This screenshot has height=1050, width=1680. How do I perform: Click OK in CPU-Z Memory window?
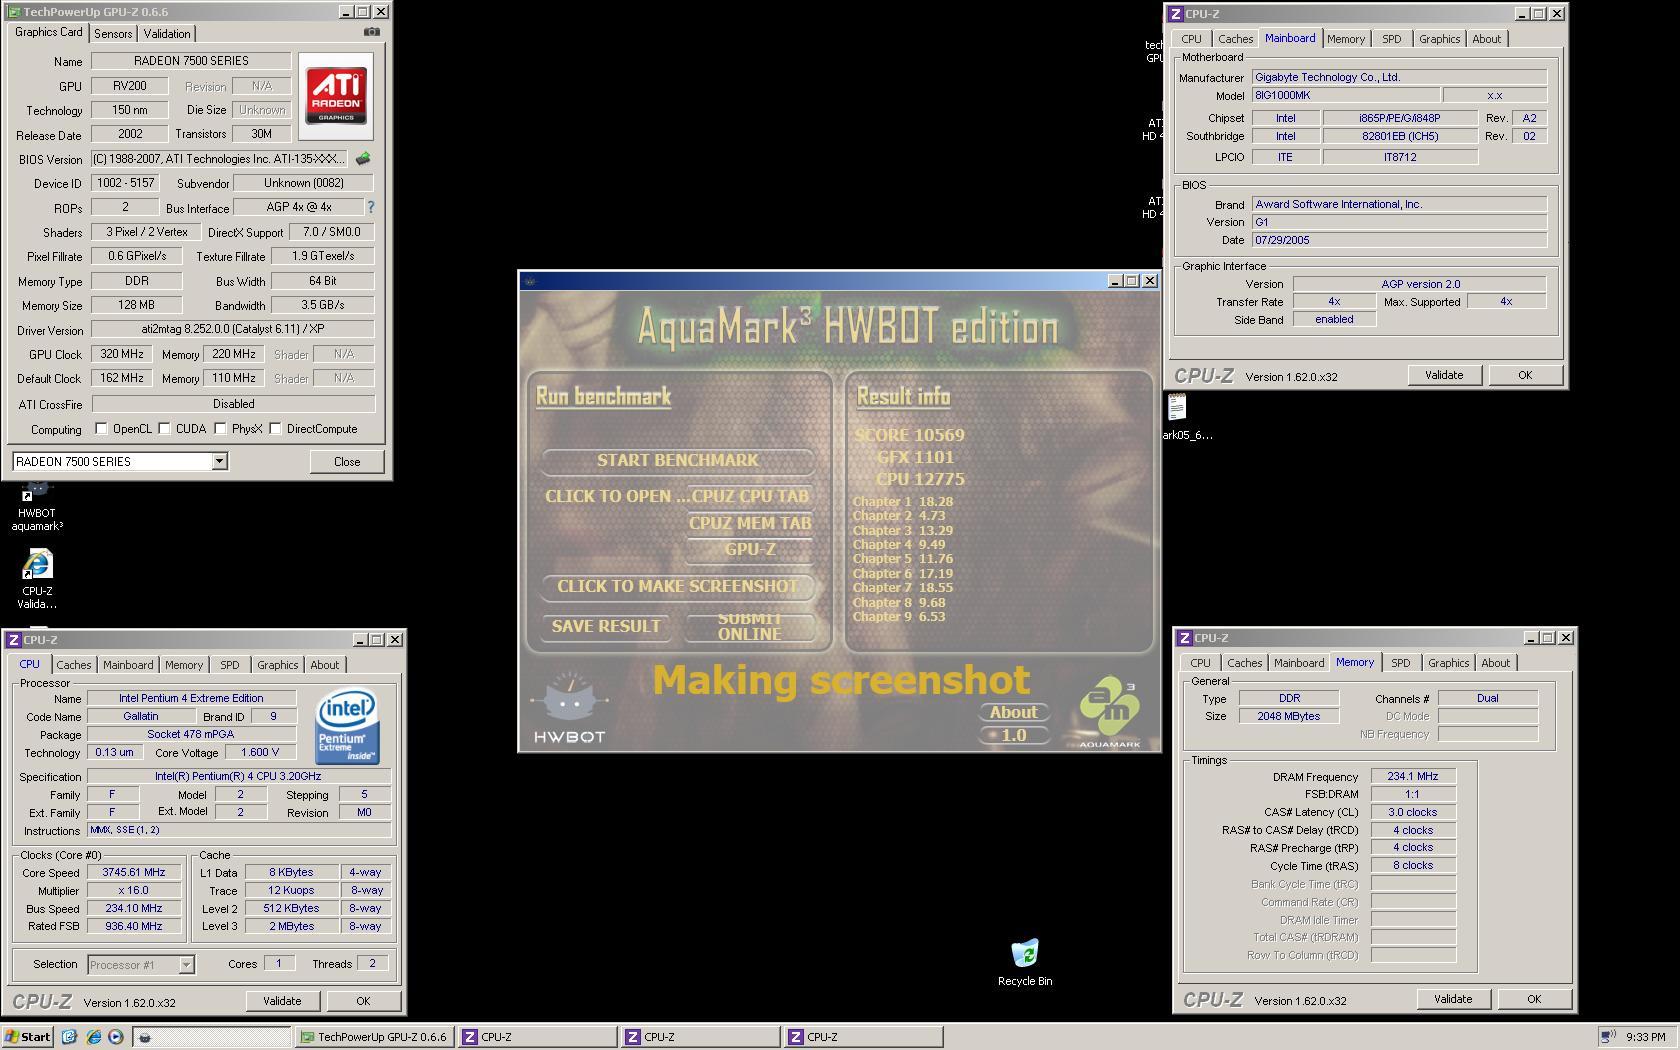tap(1533, 999)
